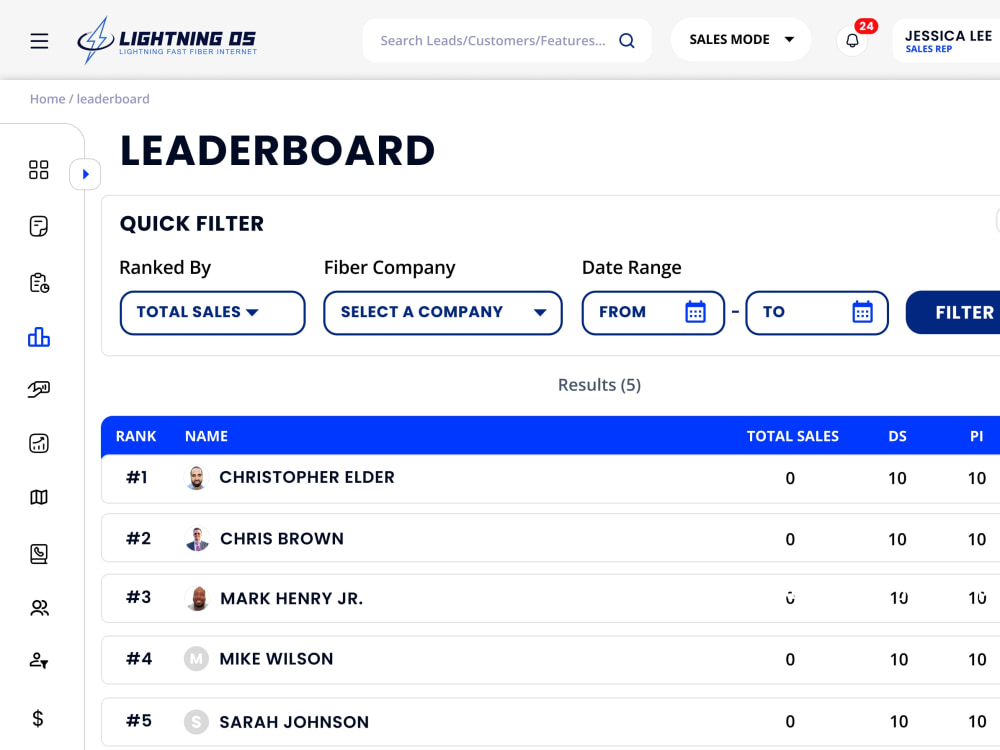Open the TOTAL SALES ranked-by dropdown

click(212, 312)
